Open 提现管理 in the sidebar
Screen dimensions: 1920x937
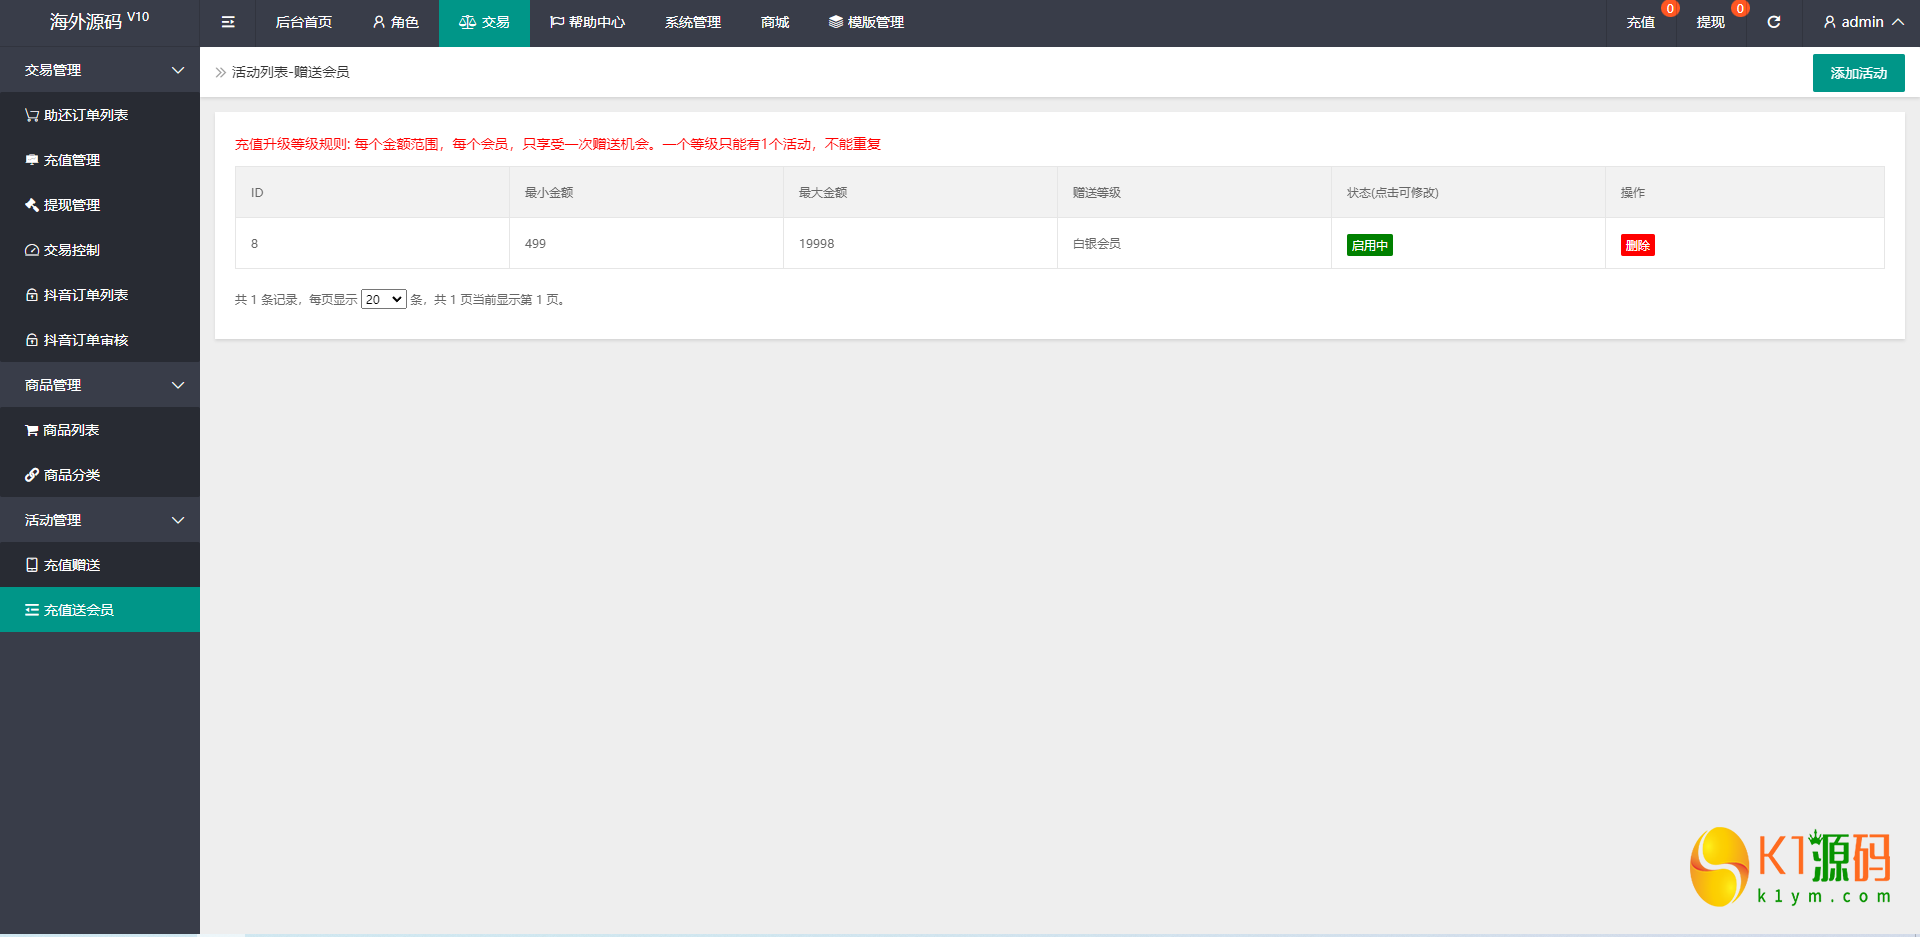100,205
